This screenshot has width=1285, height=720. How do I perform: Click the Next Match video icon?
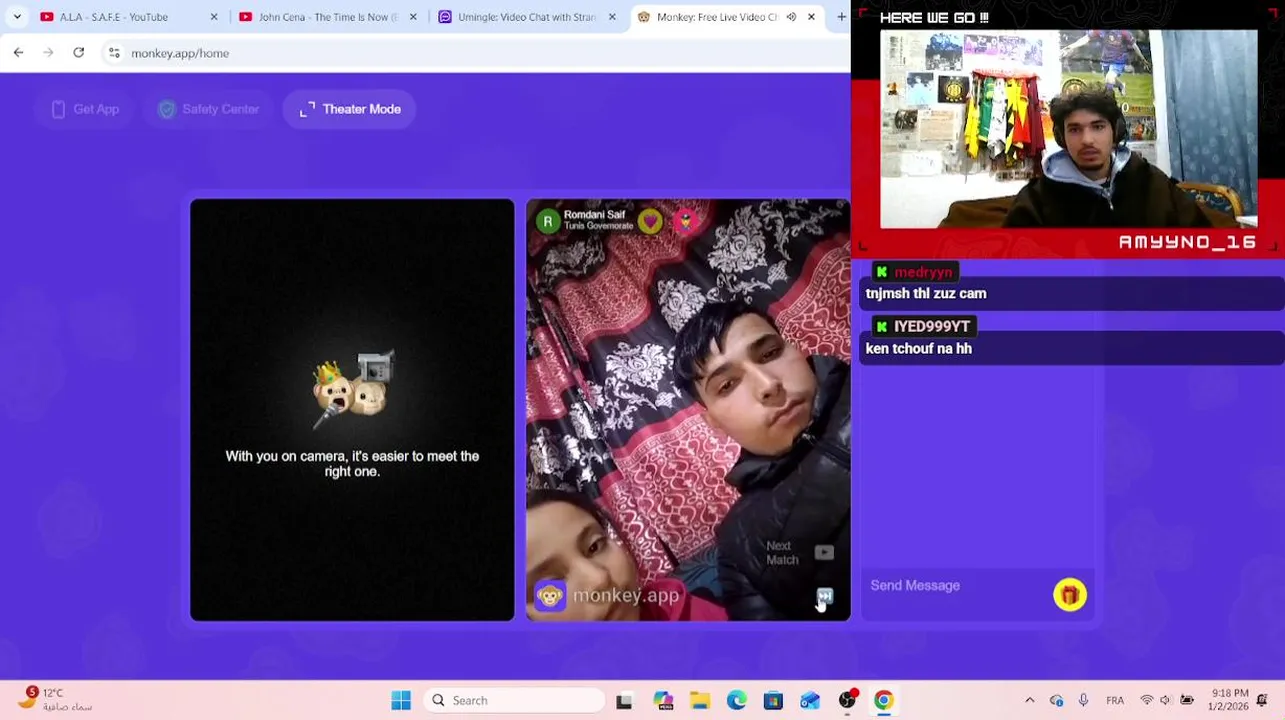pyautogui.click(x=824, y=552)
